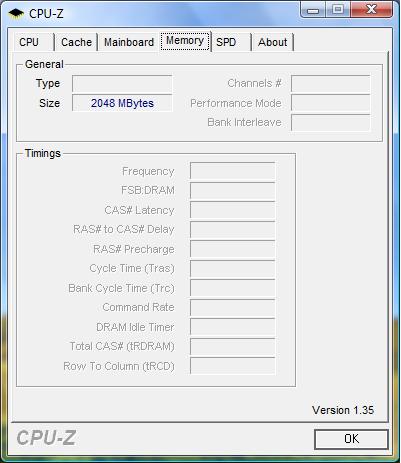Click the Row To Column (tRCD) field

click(x=233, y=366)
